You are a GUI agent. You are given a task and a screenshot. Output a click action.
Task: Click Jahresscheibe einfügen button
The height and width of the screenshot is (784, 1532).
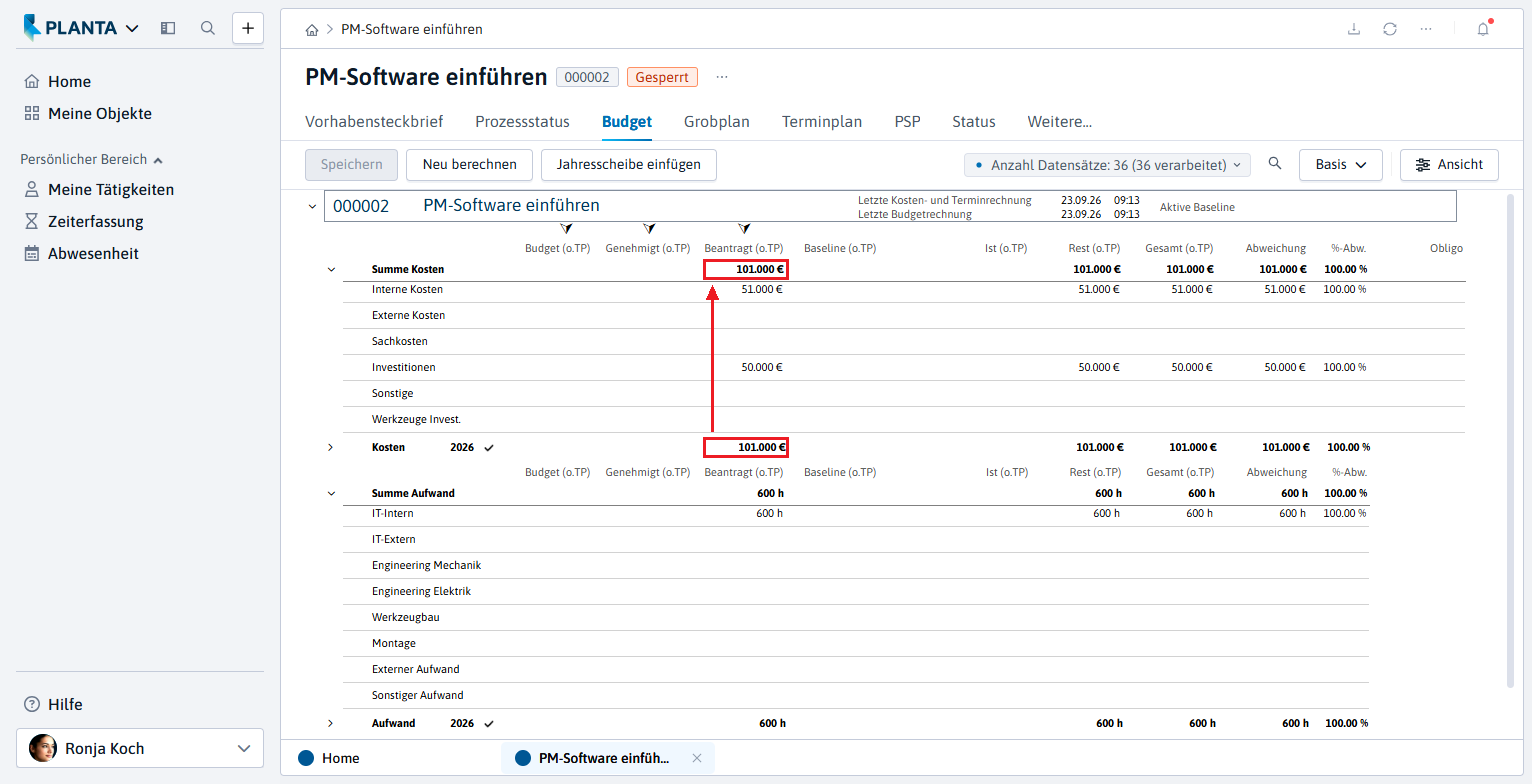click(629, 165)
